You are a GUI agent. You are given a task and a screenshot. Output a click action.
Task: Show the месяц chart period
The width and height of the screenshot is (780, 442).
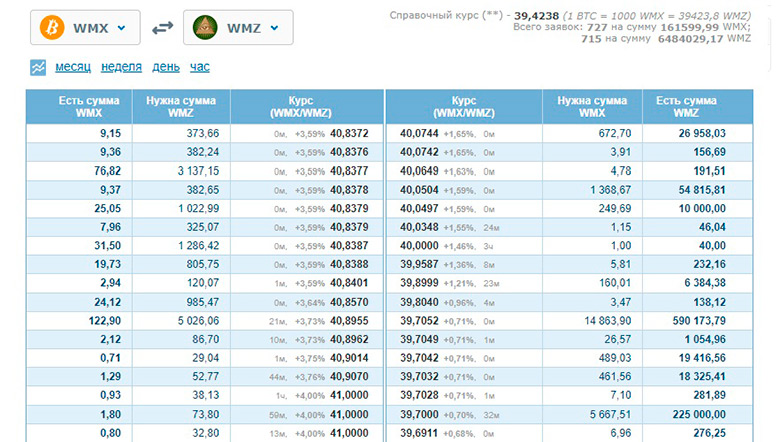73,67
